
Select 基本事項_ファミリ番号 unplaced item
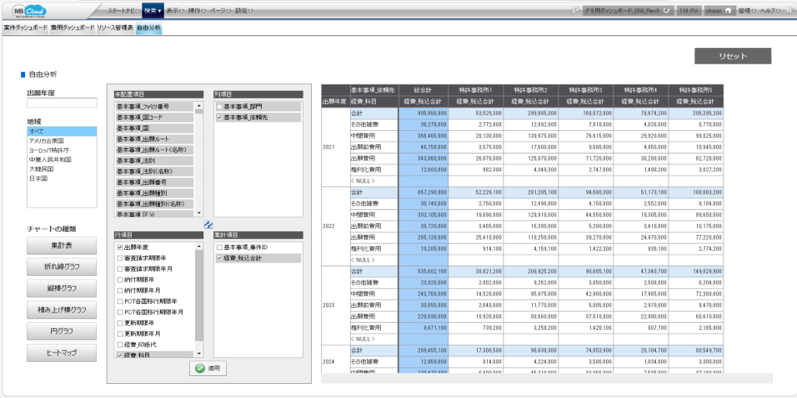tap(155, 107)
